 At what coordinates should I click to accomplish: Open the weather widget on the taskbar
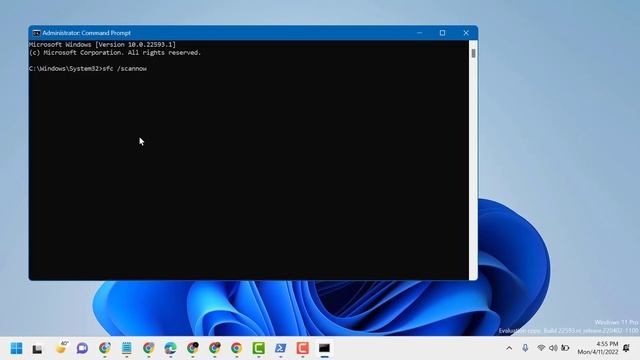[61, 348]
